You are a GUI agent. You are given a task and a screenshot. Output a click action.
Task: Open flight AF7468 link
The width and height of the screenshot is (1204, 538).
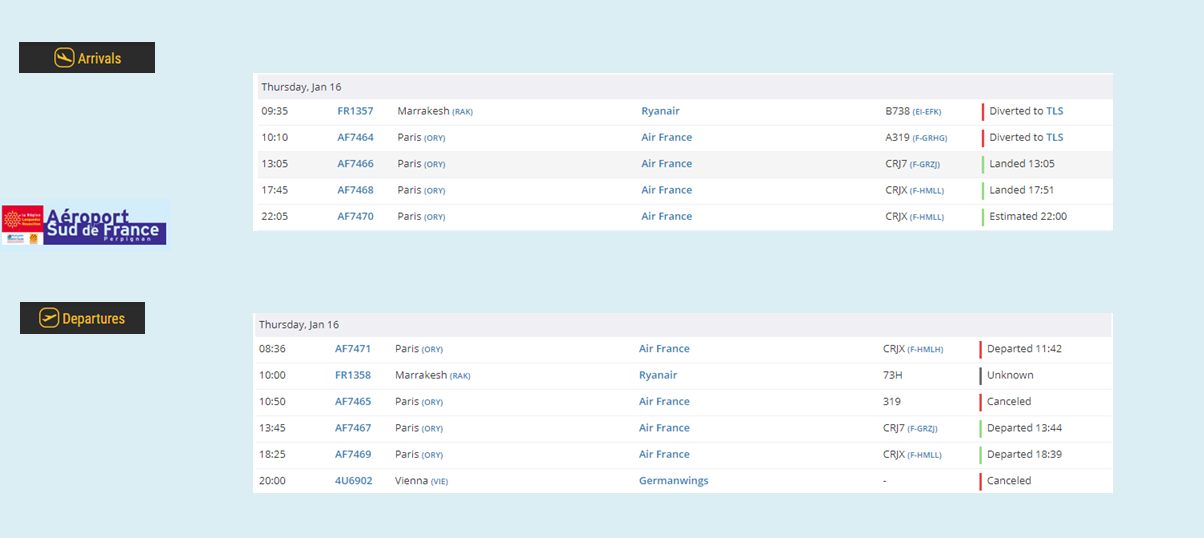tap(355, 190)
